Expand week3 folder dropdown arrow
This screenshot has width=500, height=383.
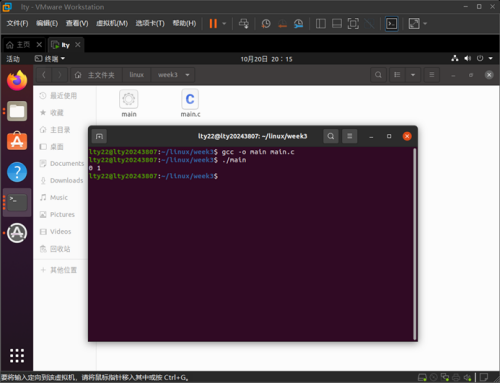(187, 75)
